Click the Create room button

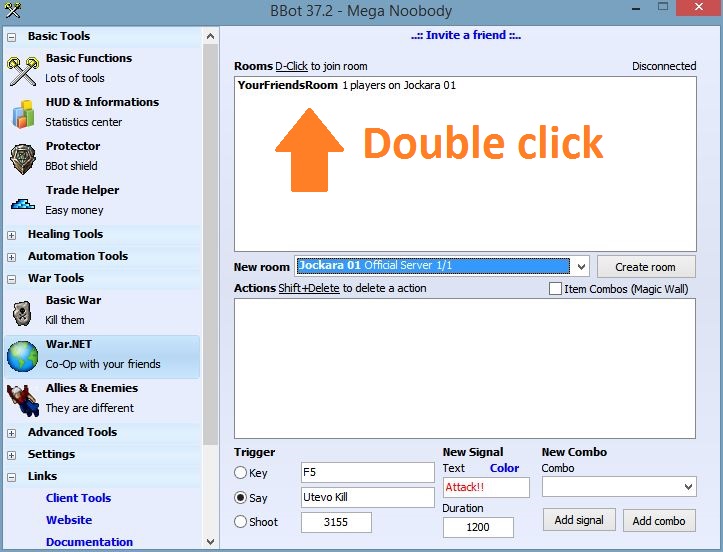(x=645, y=267)
